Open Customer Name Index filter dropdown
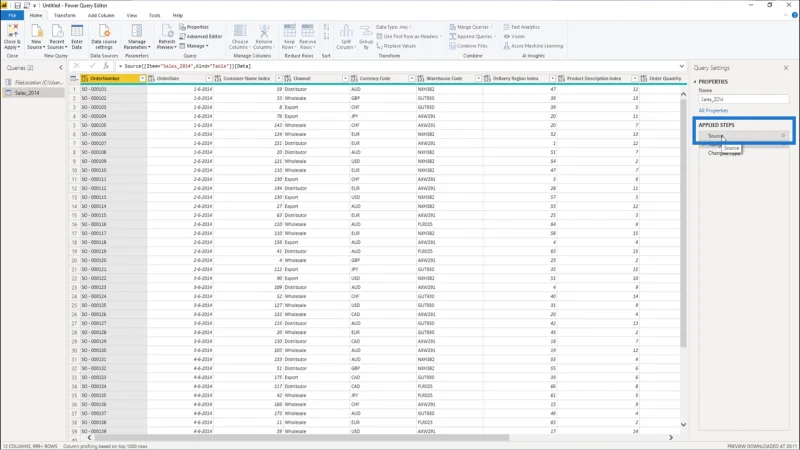Viewport: 800px width, 450px height. tap(279, 79)
